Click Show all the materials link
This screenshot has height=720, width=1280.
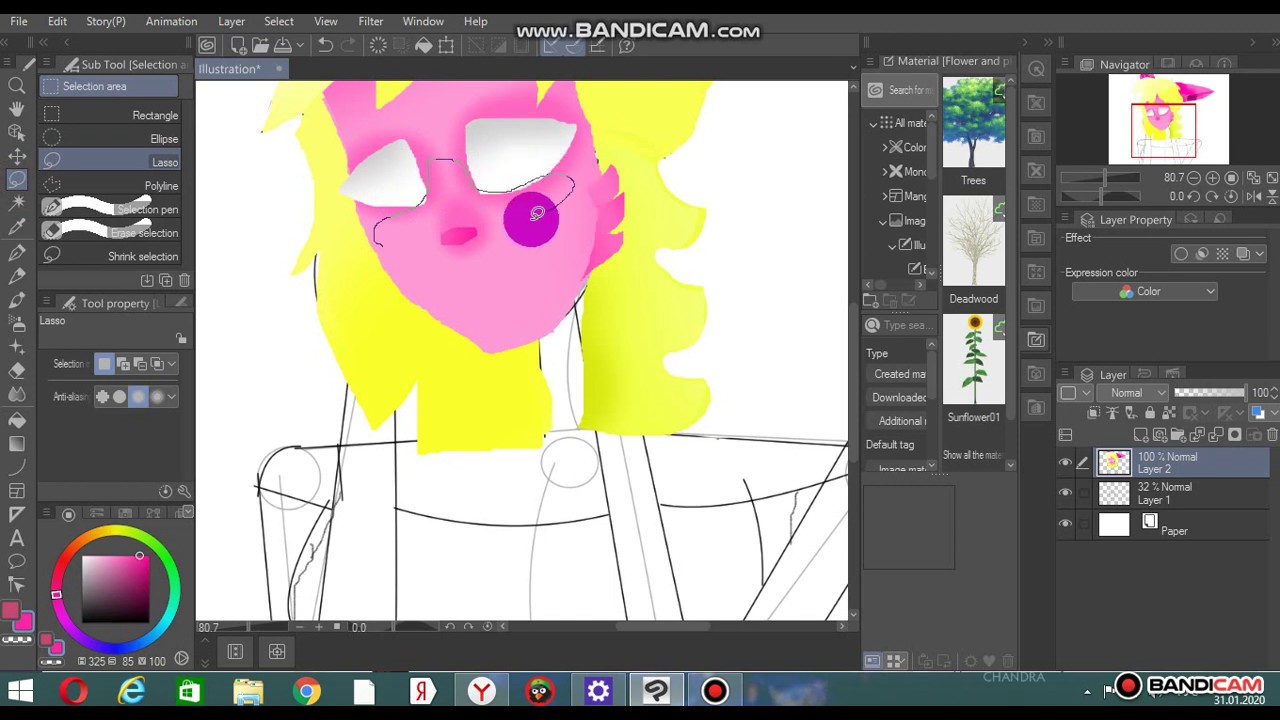coord(973,455)
